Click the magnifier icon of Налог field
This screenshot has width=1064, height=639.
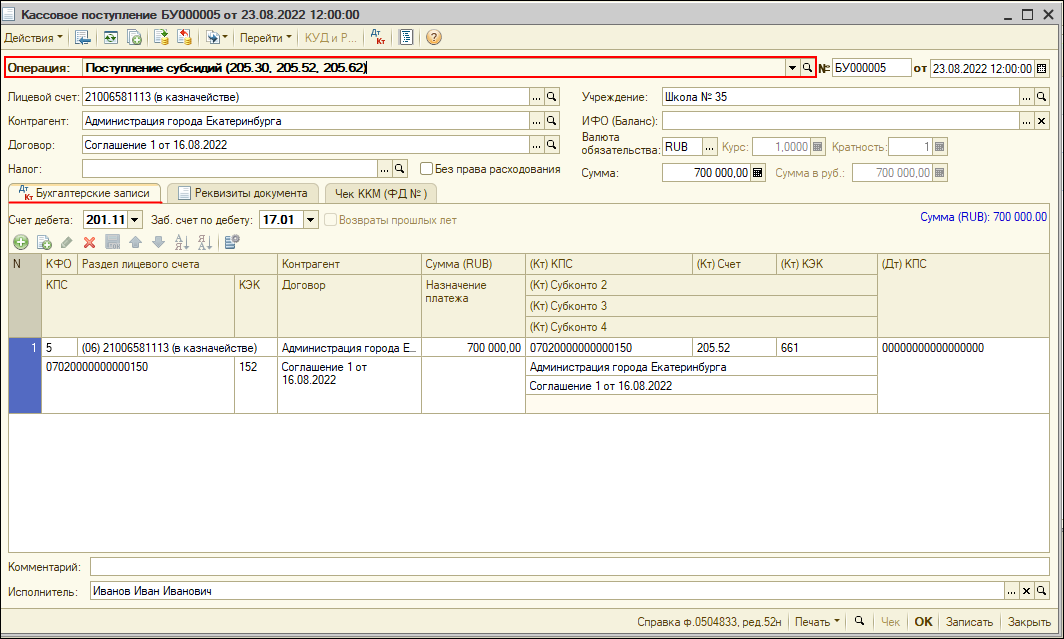[x=400, y=168]
